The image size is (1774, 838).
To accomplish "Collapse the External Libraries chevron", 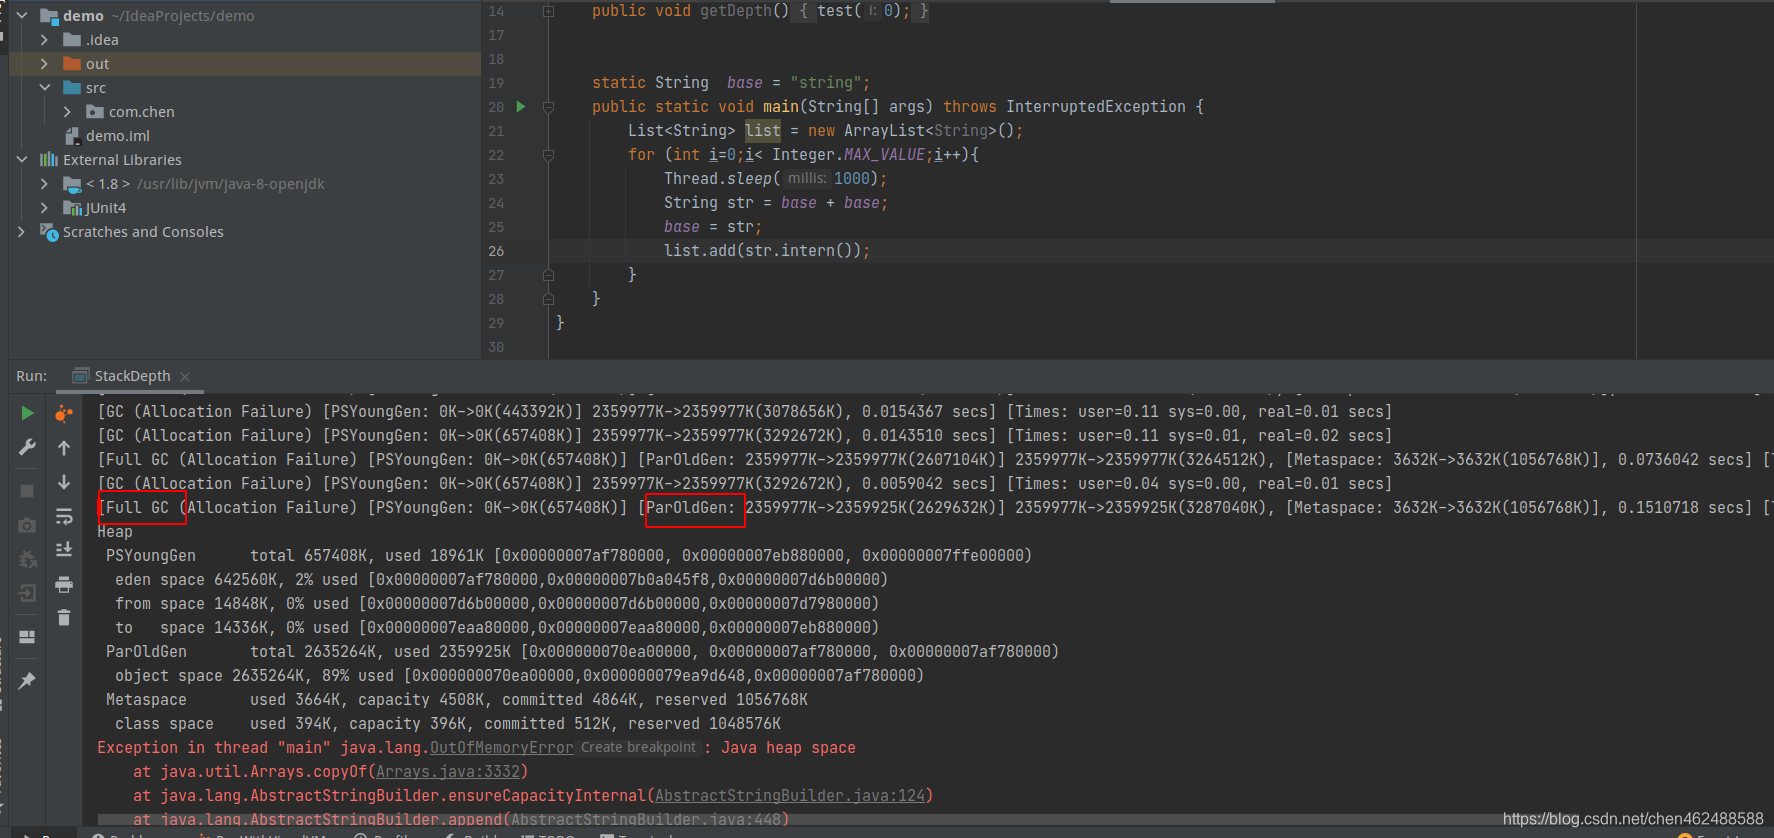I will (x=22, y=160).
